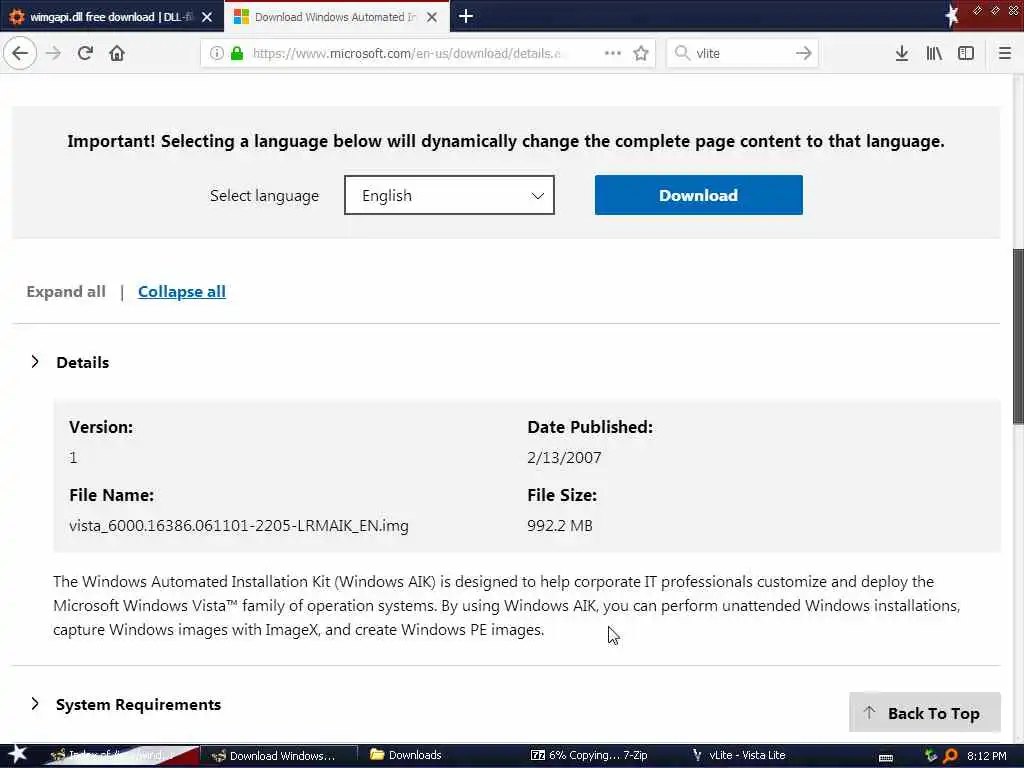This screenshot has width=1024, height=768.
Task: Go back to the previous page
Action: point(20,53)
